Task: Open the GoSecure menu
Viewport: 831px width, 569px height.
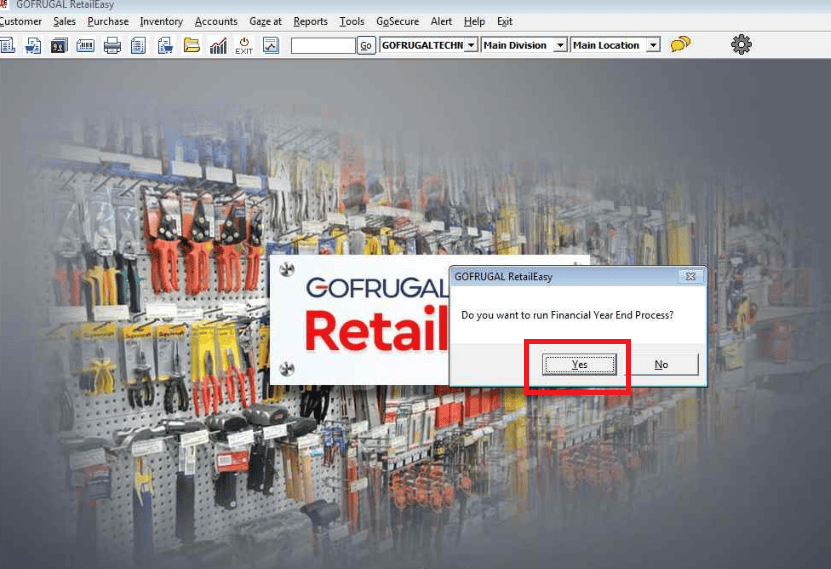Action: pos(397,21)
